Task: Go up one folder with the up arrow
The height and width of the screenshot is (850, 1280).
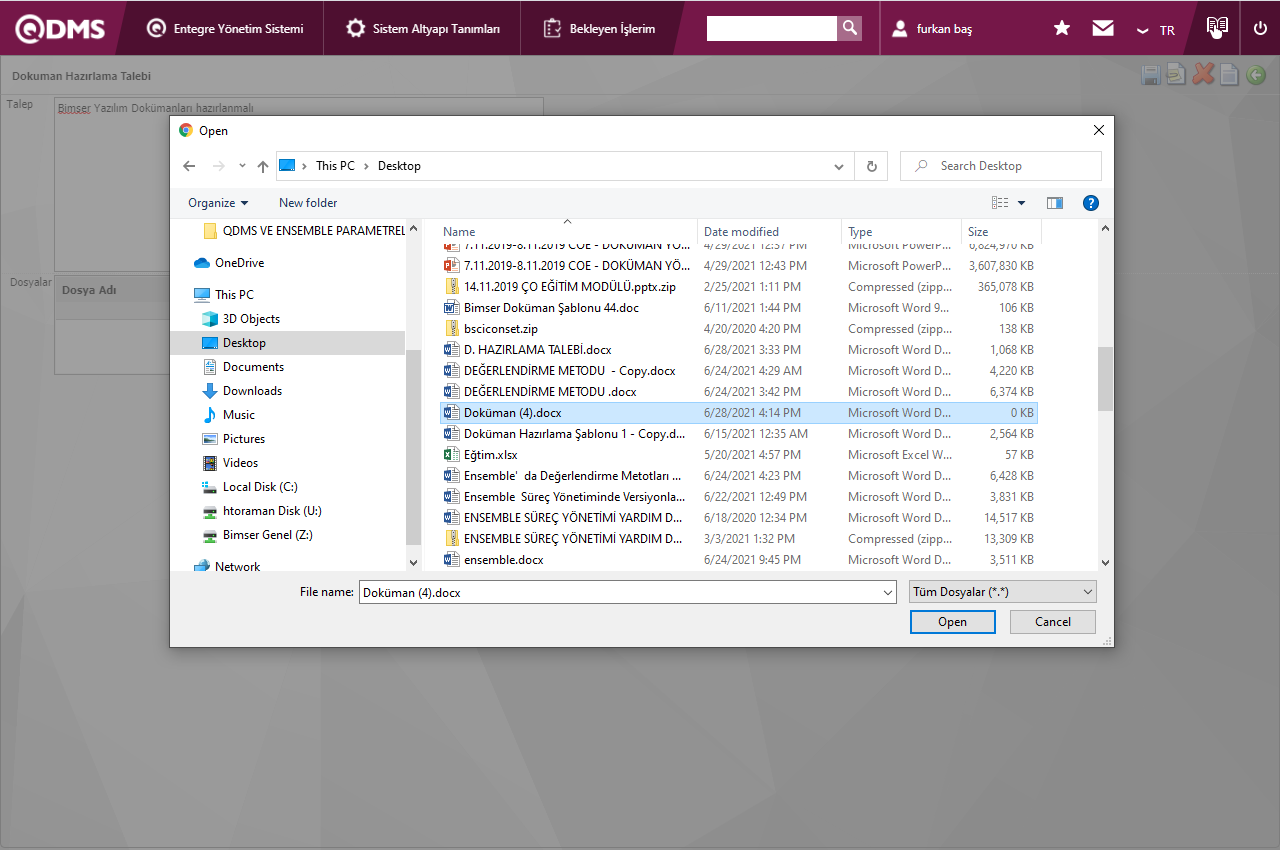Action: pos(263,166)
